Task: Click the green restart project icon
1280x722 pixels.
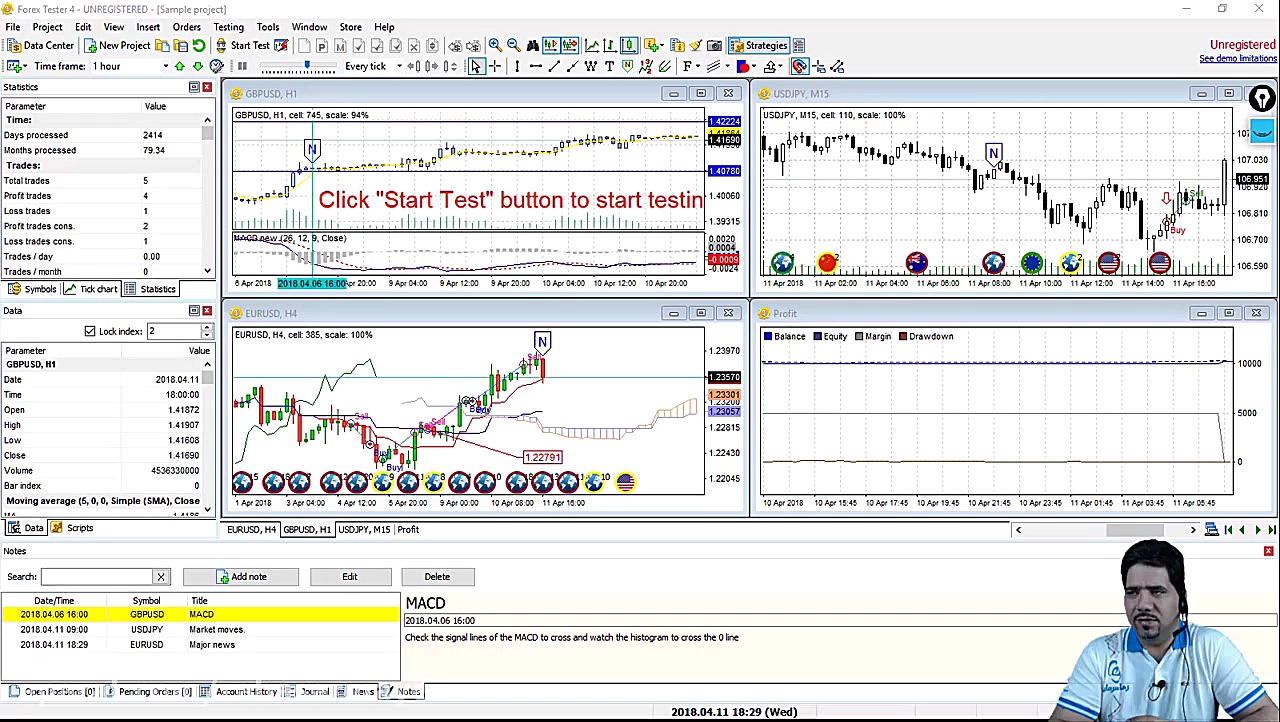Action: 199,45
